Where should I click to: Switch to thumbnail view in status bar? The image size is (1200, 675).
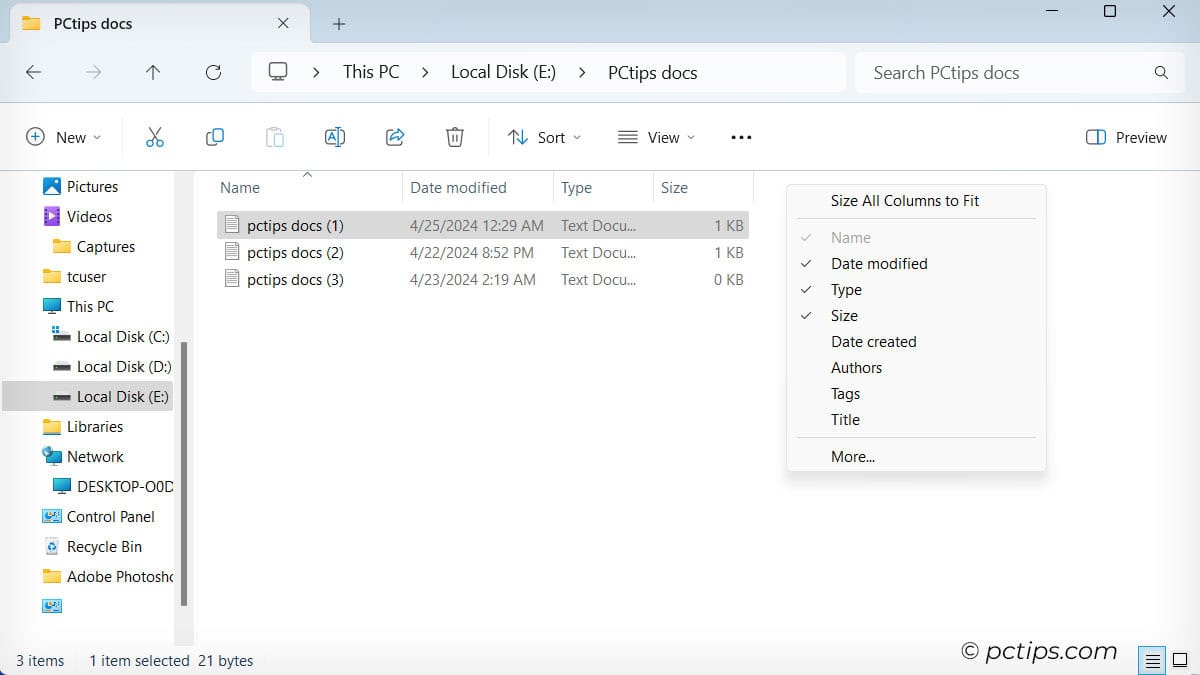[1178, 660]
